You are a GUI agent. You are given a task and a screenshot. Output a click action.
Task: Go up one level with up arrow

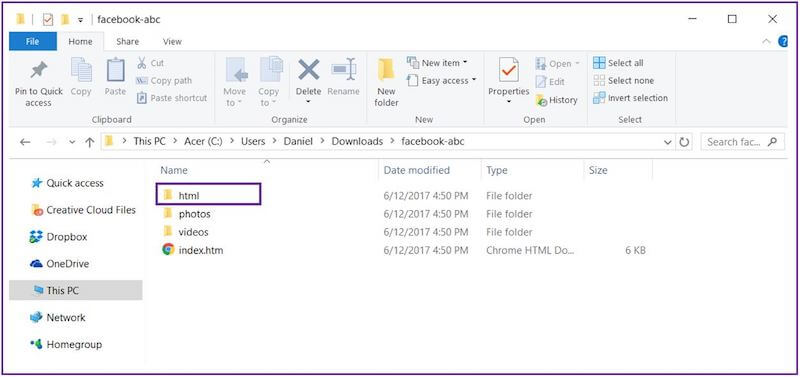click(x=89, y=142)
